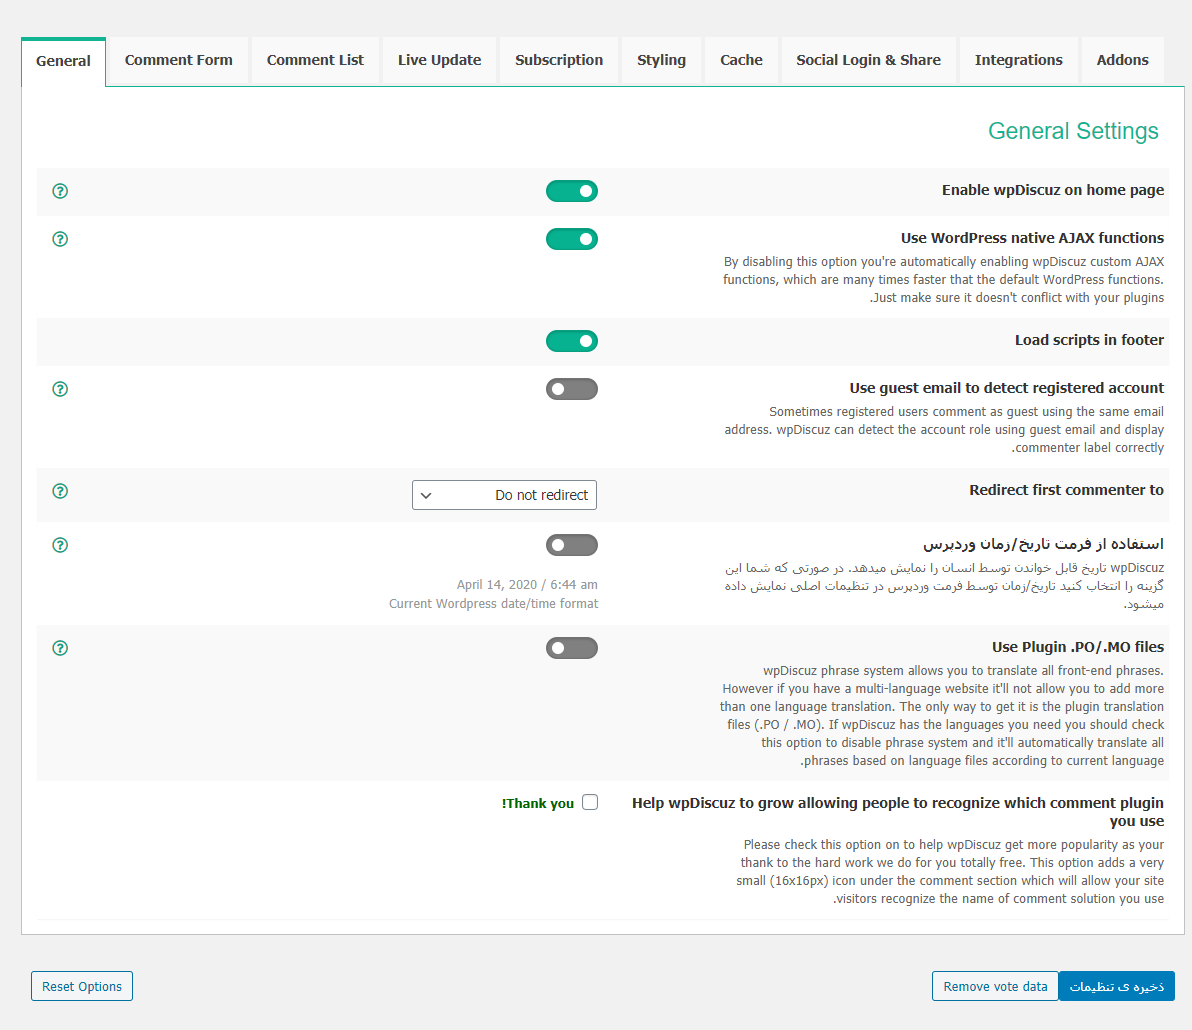Viewport: 1192px width, 1030px height.
Task: Enable WordPress date/time format switch
Action: pyautogui.click(x=572, y=545)
